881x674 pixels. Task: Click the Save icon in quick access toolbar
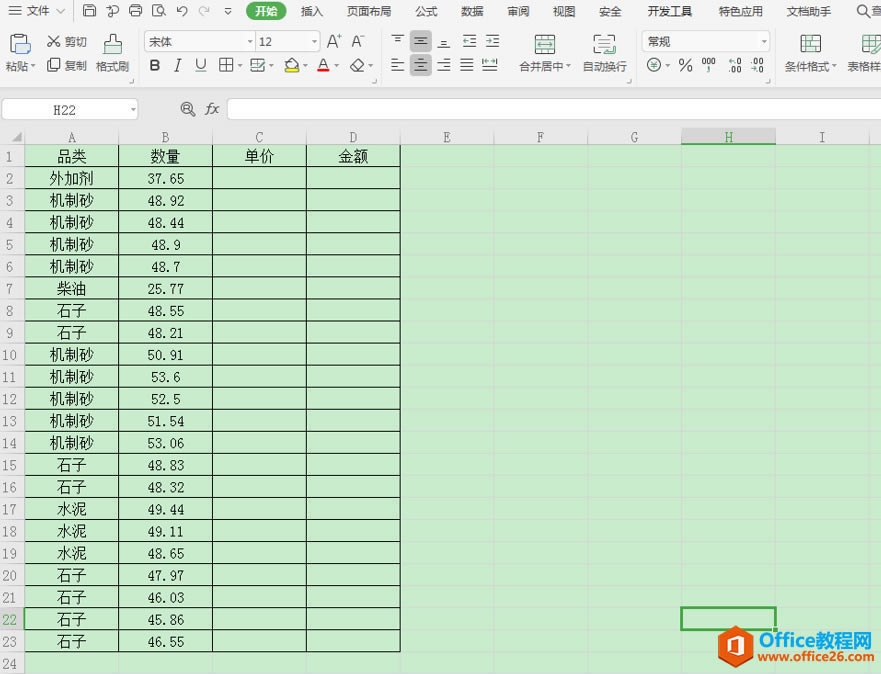pos(89,11)
